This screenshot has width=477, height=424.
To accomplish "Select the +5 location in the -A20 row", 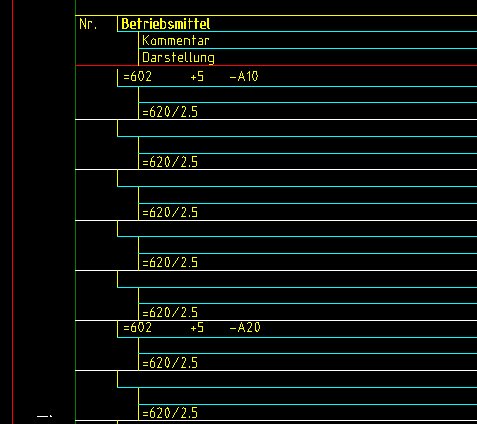I will coord(197,328).
